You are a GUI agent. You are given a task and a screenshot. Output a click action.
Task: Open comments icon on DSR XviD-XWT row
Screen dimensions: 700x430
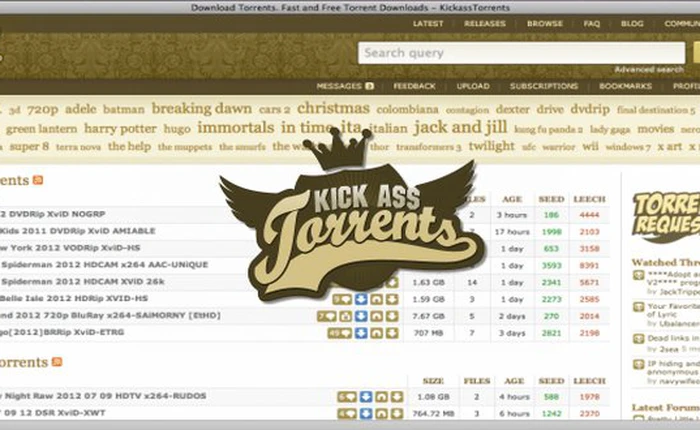point(347,413)
